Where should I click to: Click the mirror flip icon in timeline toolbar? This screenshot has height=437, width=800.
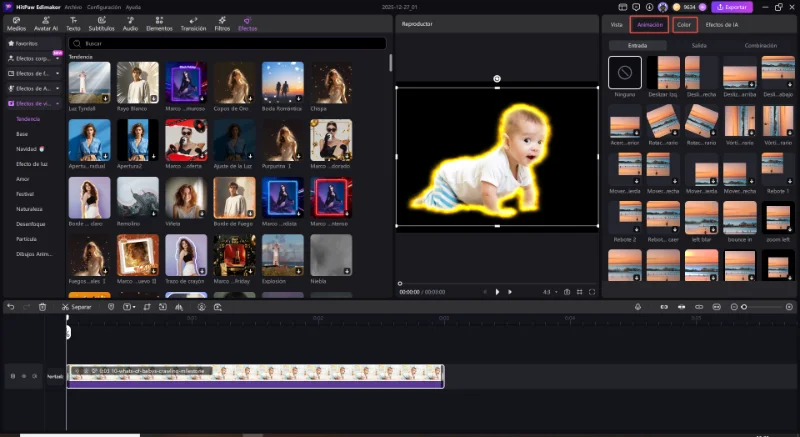coord(179,307)
